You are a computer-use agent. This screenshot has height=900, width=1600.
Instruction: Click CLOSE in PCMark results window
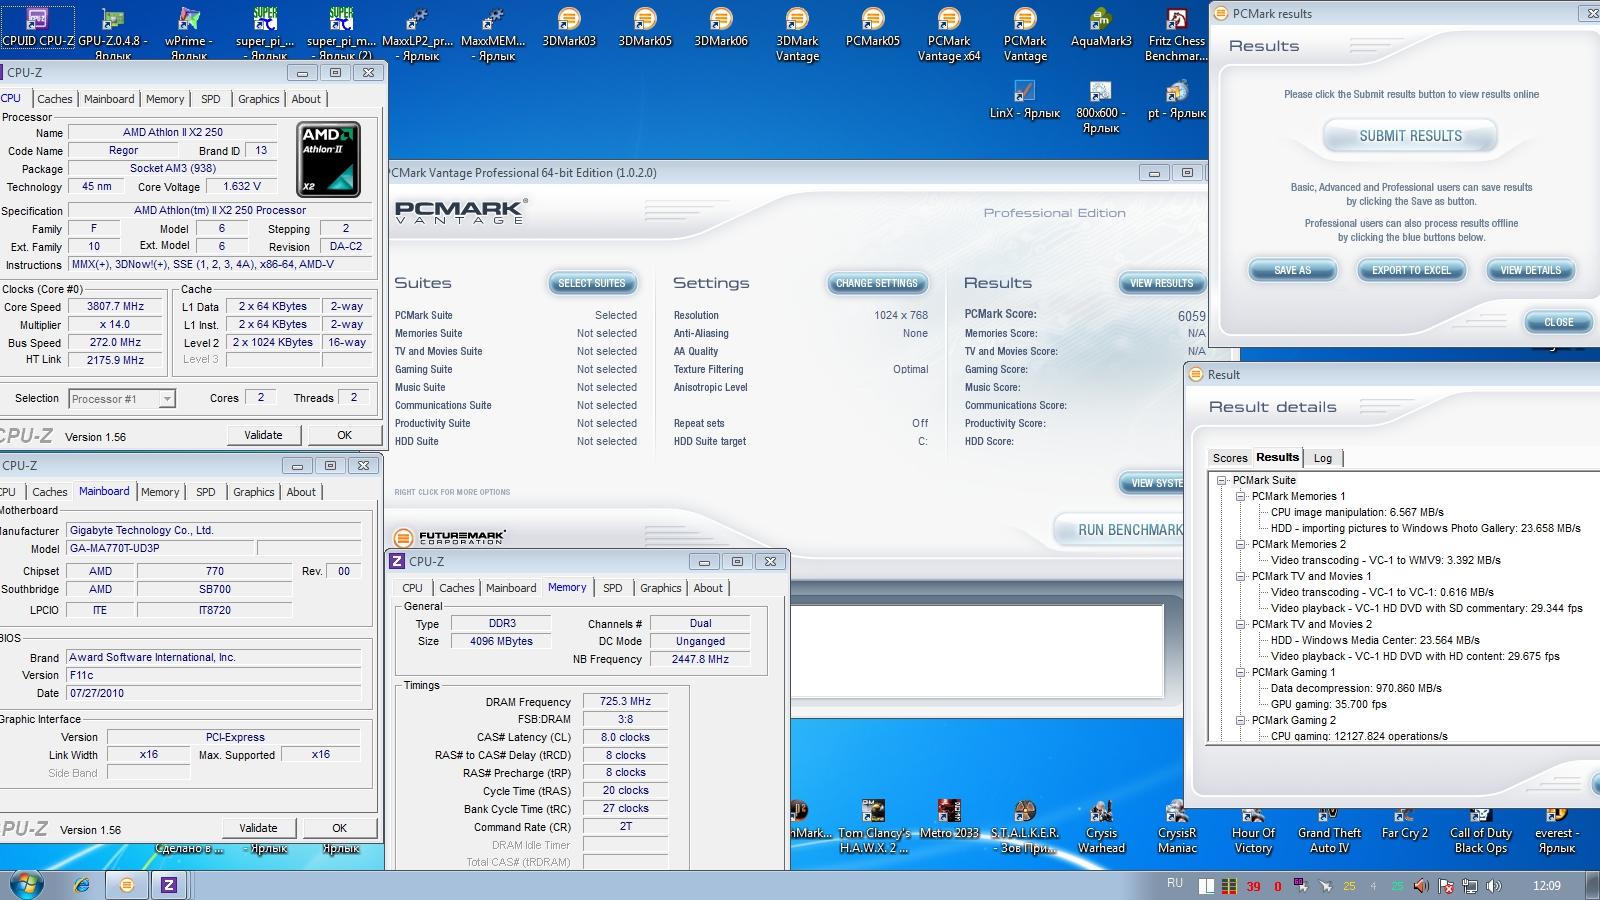click(x=1558, y=322)
